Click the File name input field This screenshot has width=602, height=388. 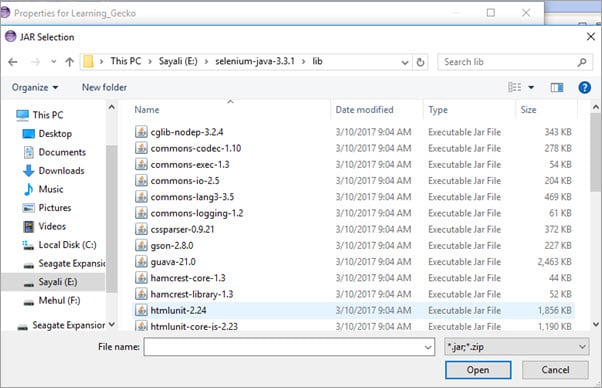[283, 347]
